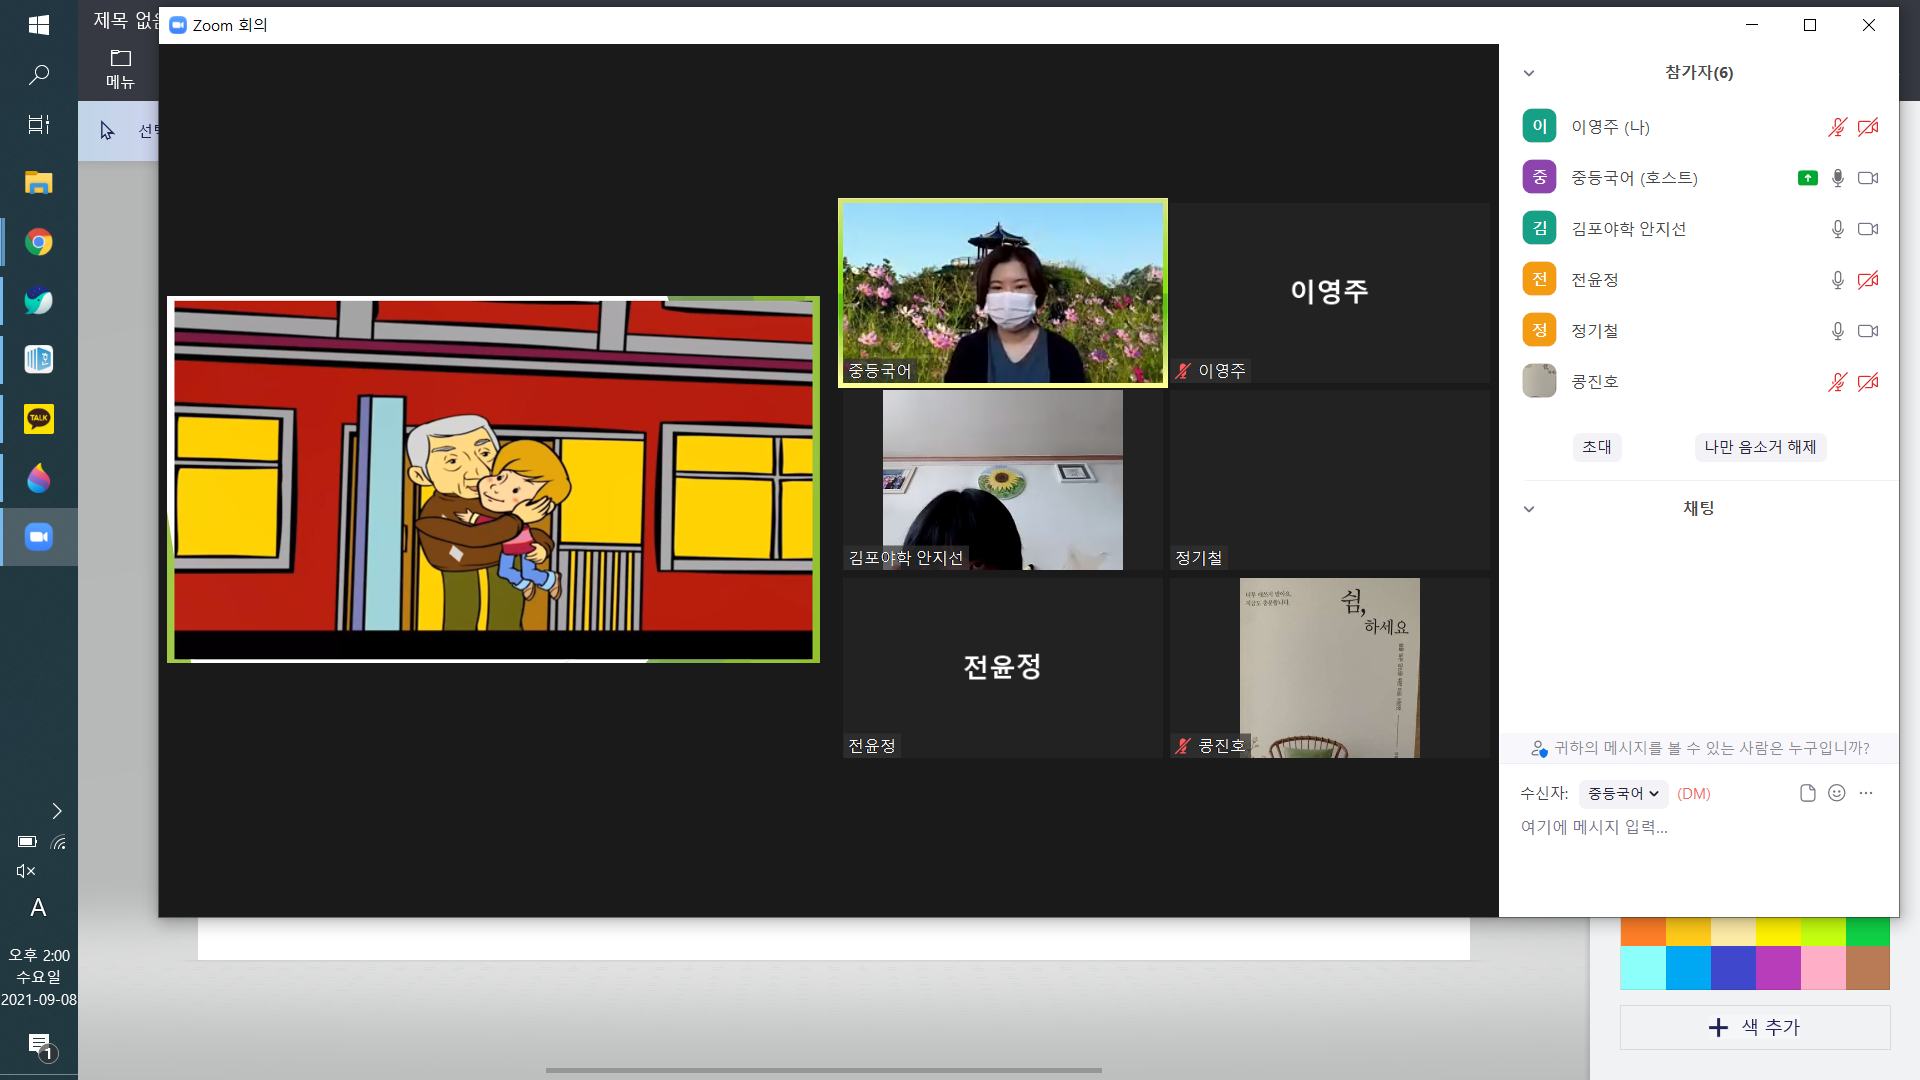Select the 정기철 video tile

(1330, 480)
